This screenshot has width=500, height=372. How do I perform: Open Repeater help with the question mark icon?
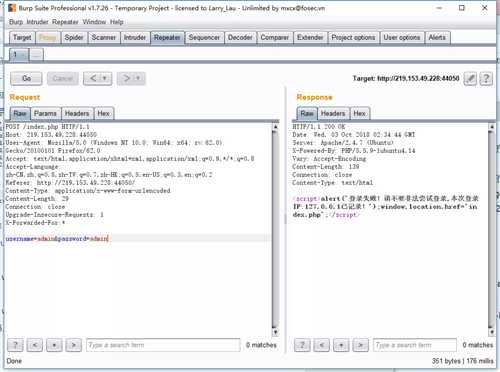[x=486, y=79]
